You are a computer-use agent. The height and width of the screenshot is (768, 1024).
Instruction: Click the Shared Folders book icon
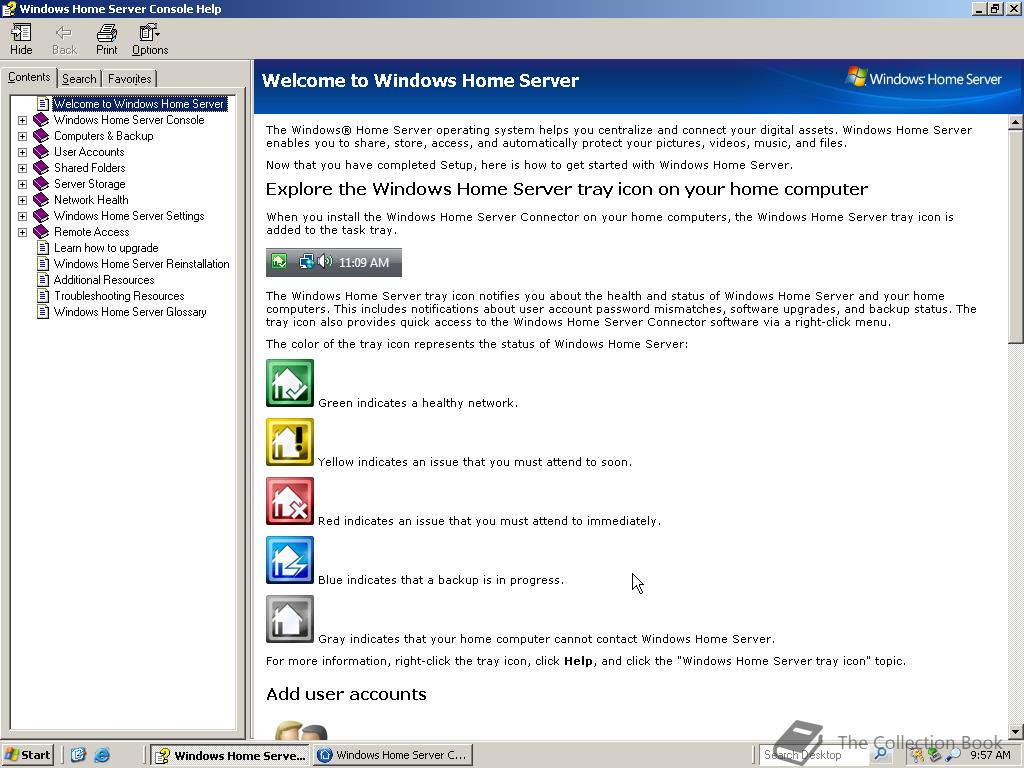tap(41, 168)
